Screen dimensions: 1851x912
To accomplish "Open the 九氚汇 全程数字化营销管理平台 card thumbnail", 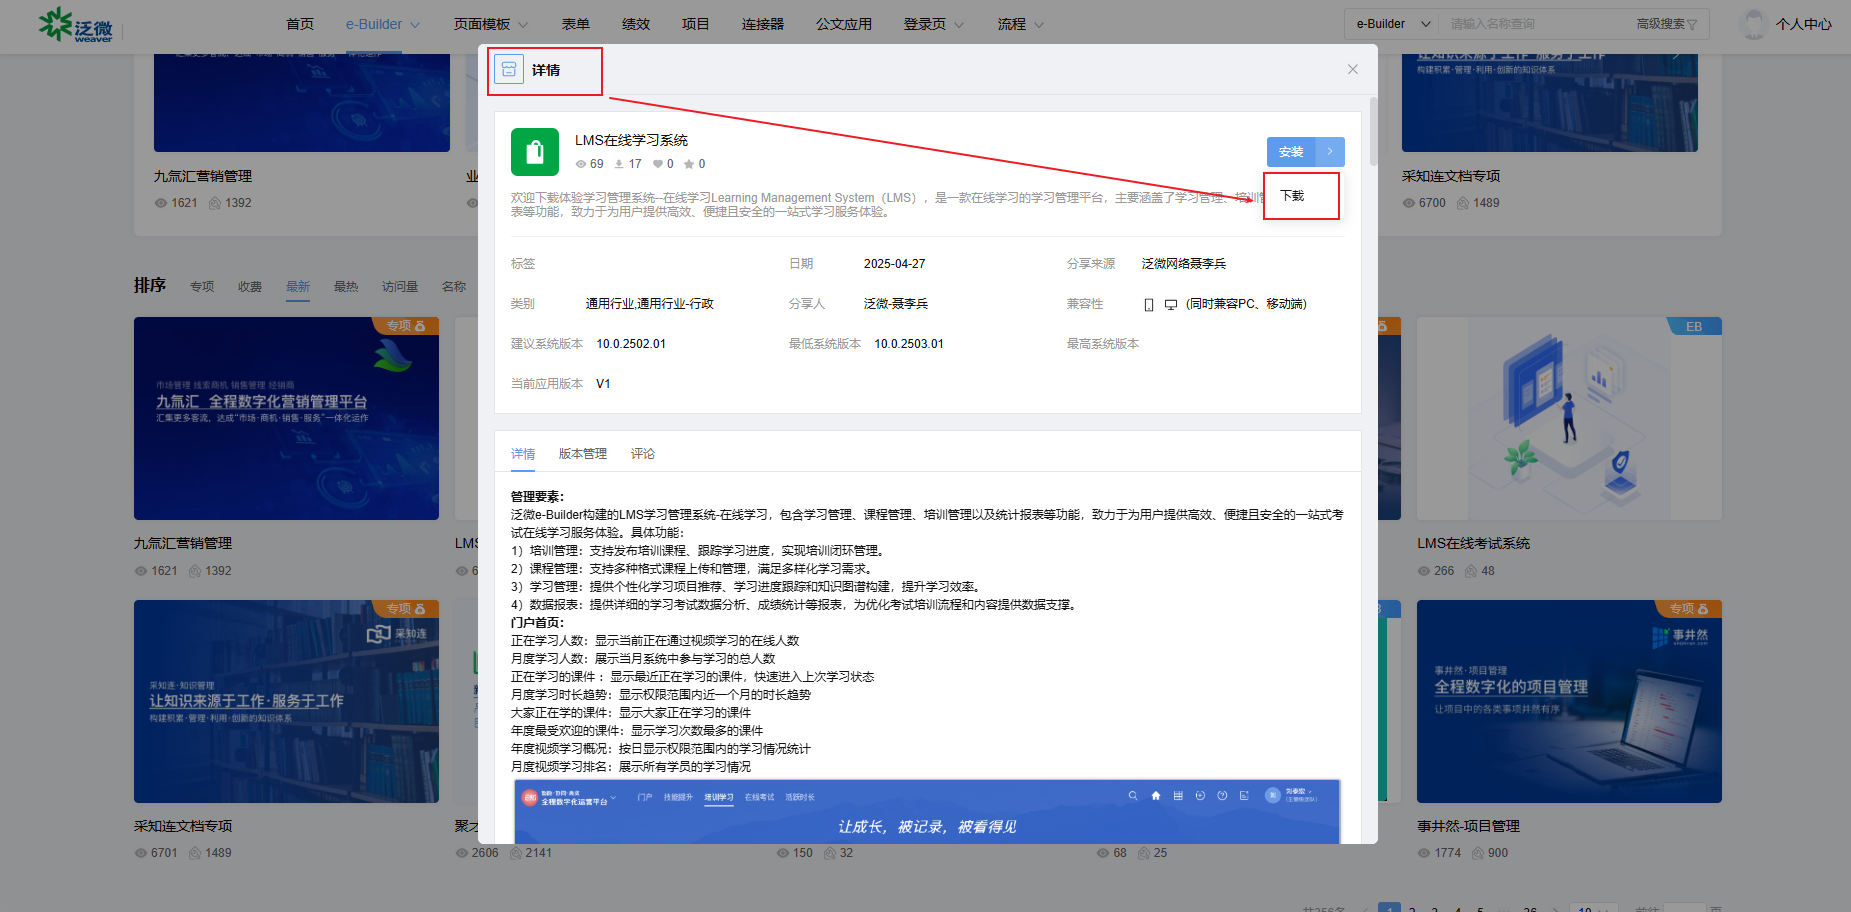I will (286, 419).
